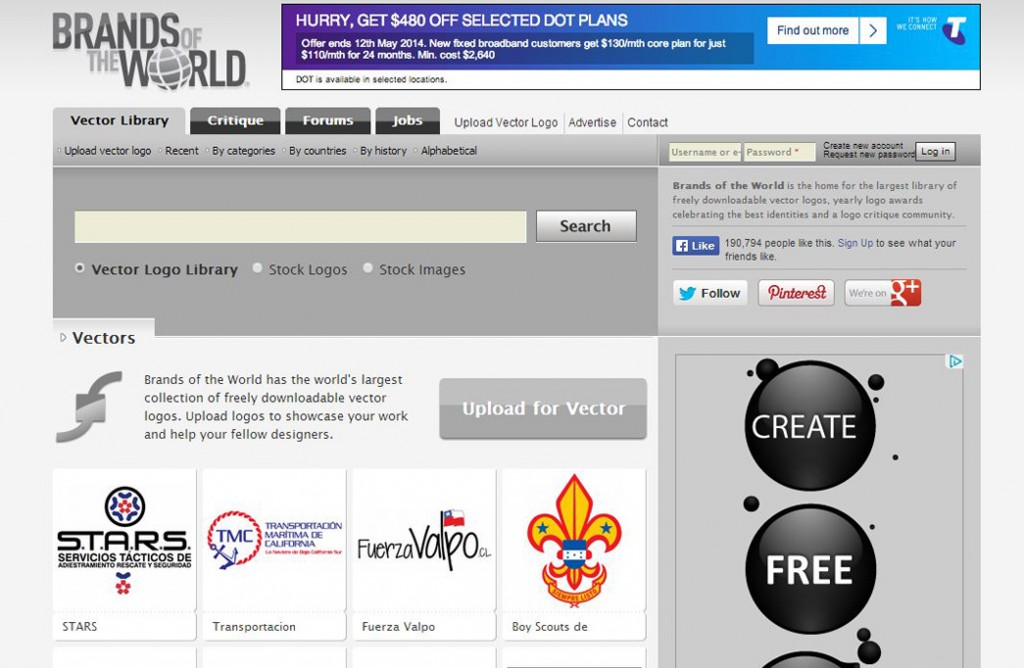Expand the Vectors section triangle
Viewport: 1024px width, 668px height.
[63, 338]
